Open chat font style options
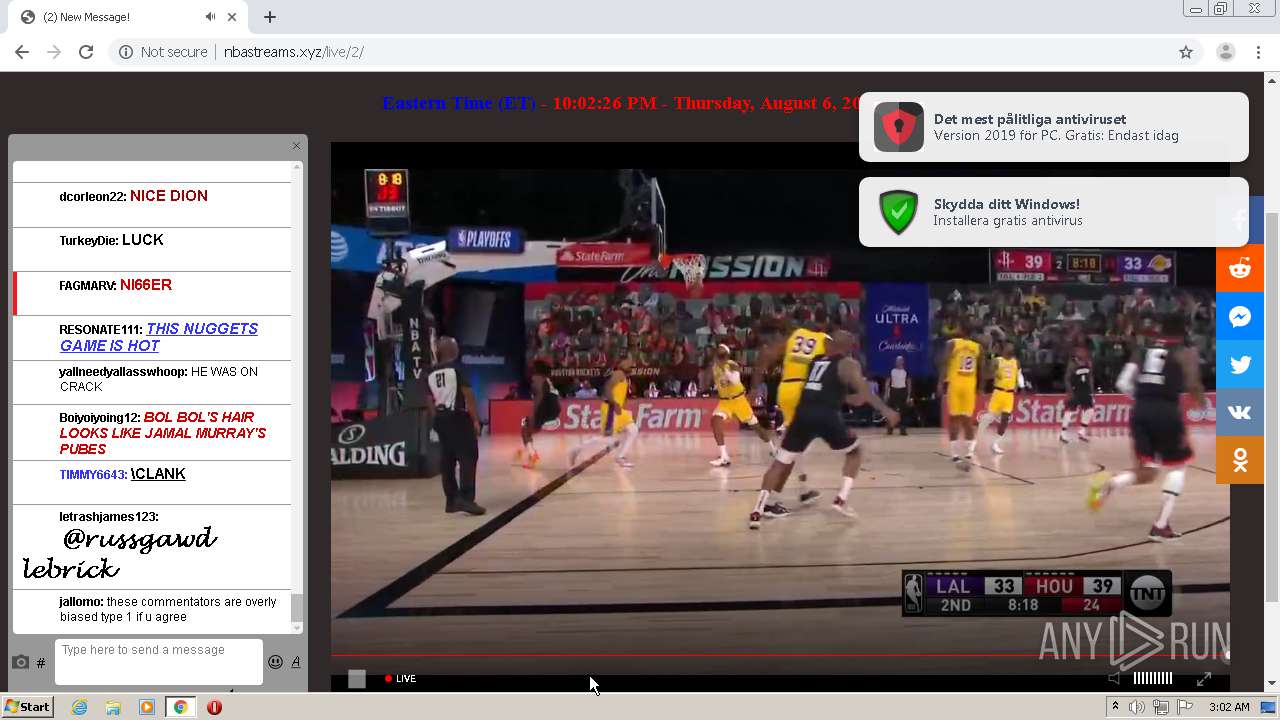This screenshot has height=720, width=1280. click(296, 662)
